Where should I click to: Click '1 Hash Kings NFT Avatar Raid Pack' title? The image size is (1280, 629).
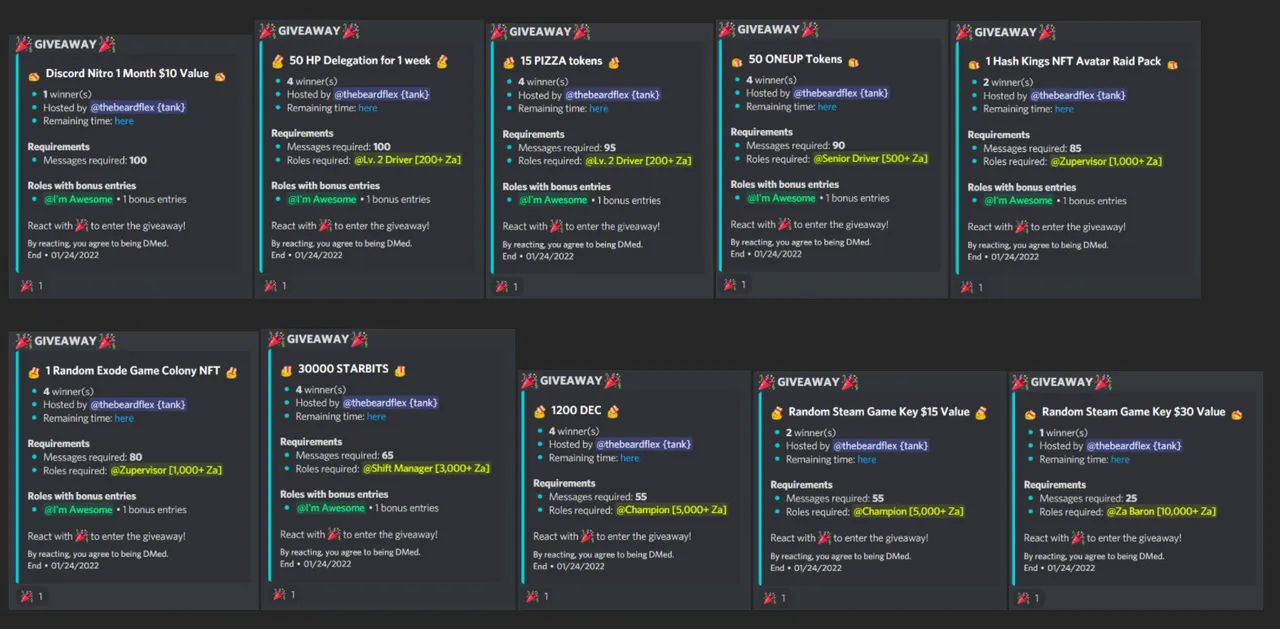[1073, 62]
